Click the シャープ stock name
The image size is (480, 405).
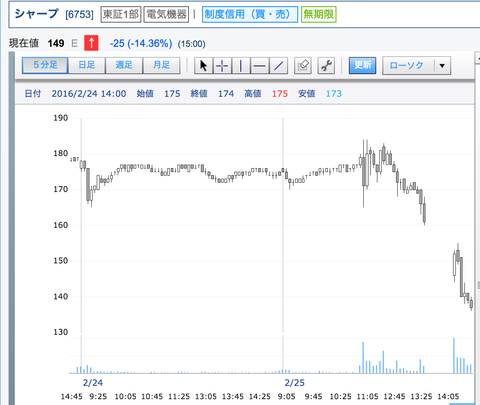click(37, 14)
